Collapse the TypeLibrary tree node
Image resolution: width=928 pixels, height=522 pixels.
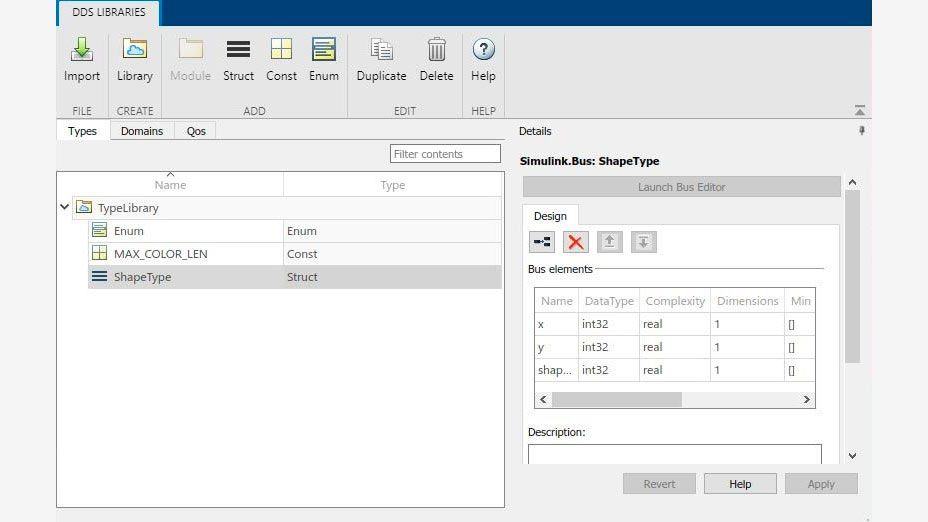point(65,207)
